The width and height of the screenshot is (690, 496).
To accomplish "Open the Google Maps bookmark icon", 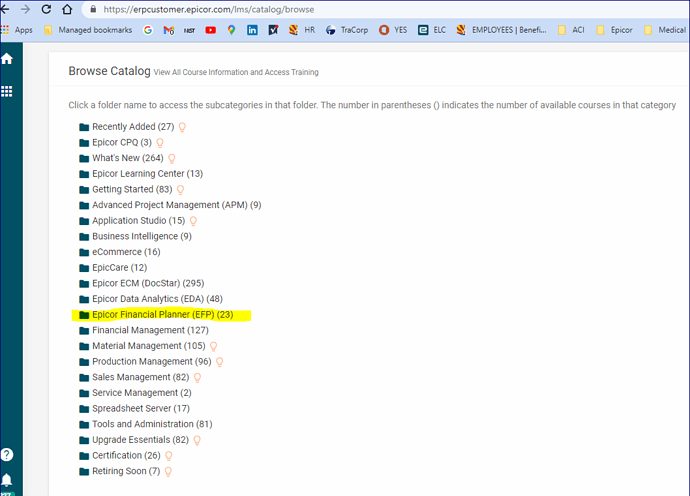I will click(x=231, y=30).
